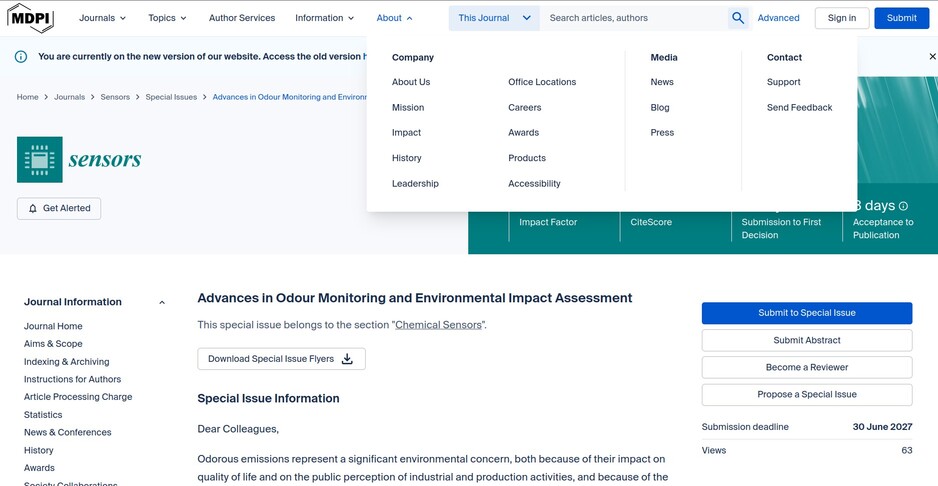Screen dimensions: 938x486
Task: Open History in the Journal Information sidebar
Action: [38, 450]
